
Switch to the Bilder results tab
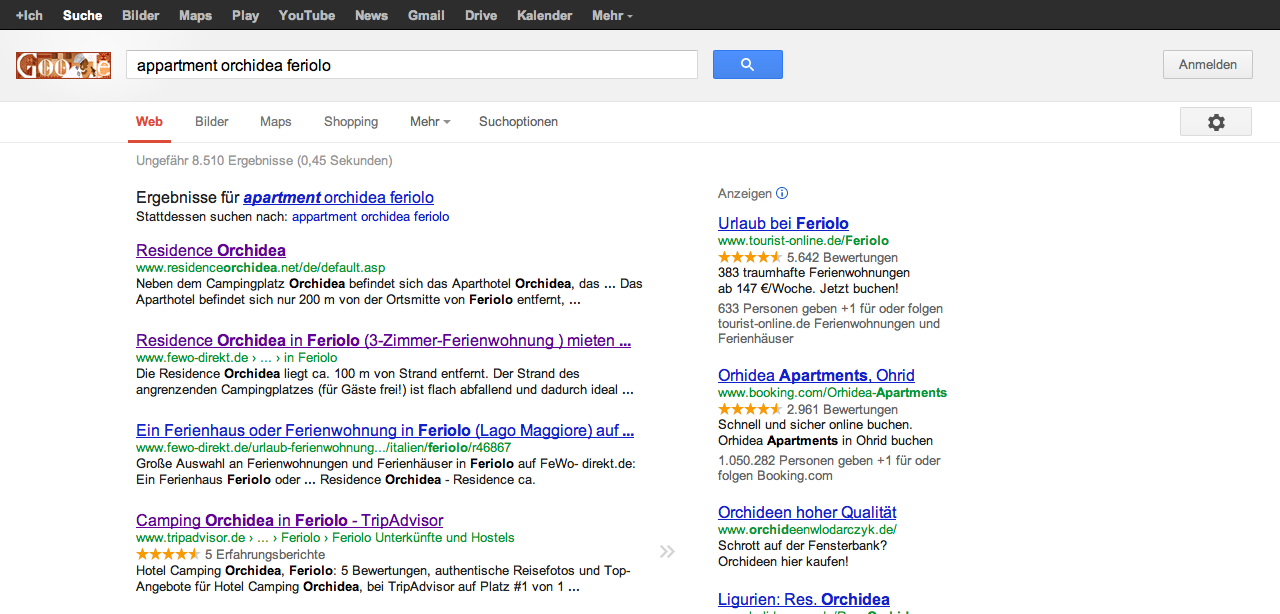(x=212, y=122)
